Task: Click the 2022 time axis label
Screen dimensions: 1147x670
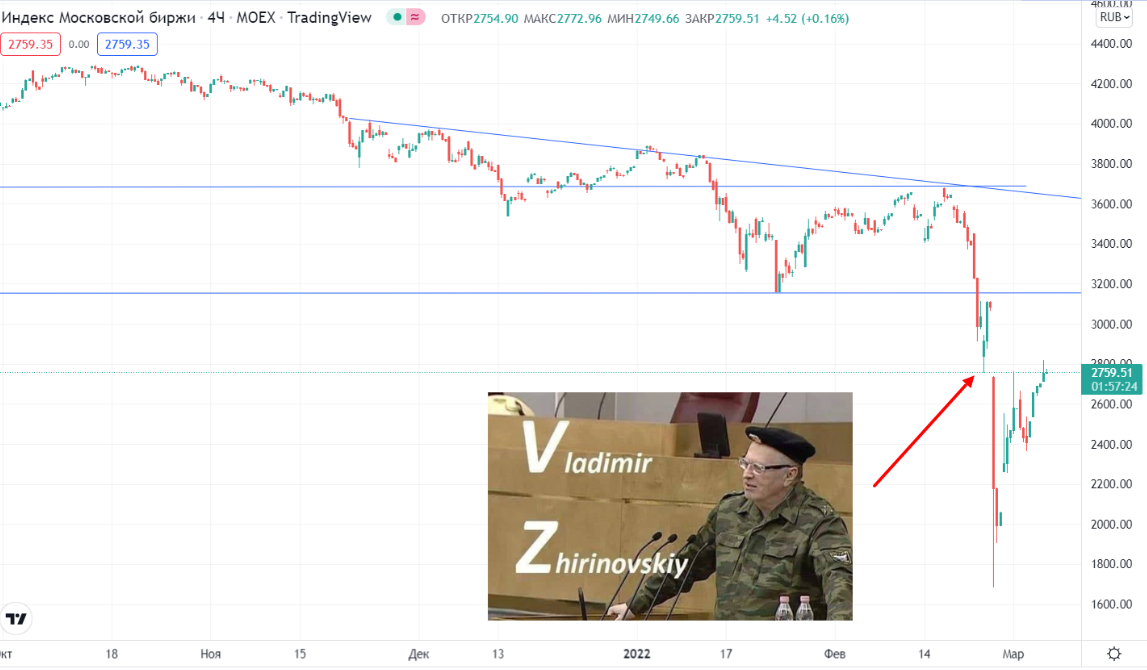Action: click(636, 654)
